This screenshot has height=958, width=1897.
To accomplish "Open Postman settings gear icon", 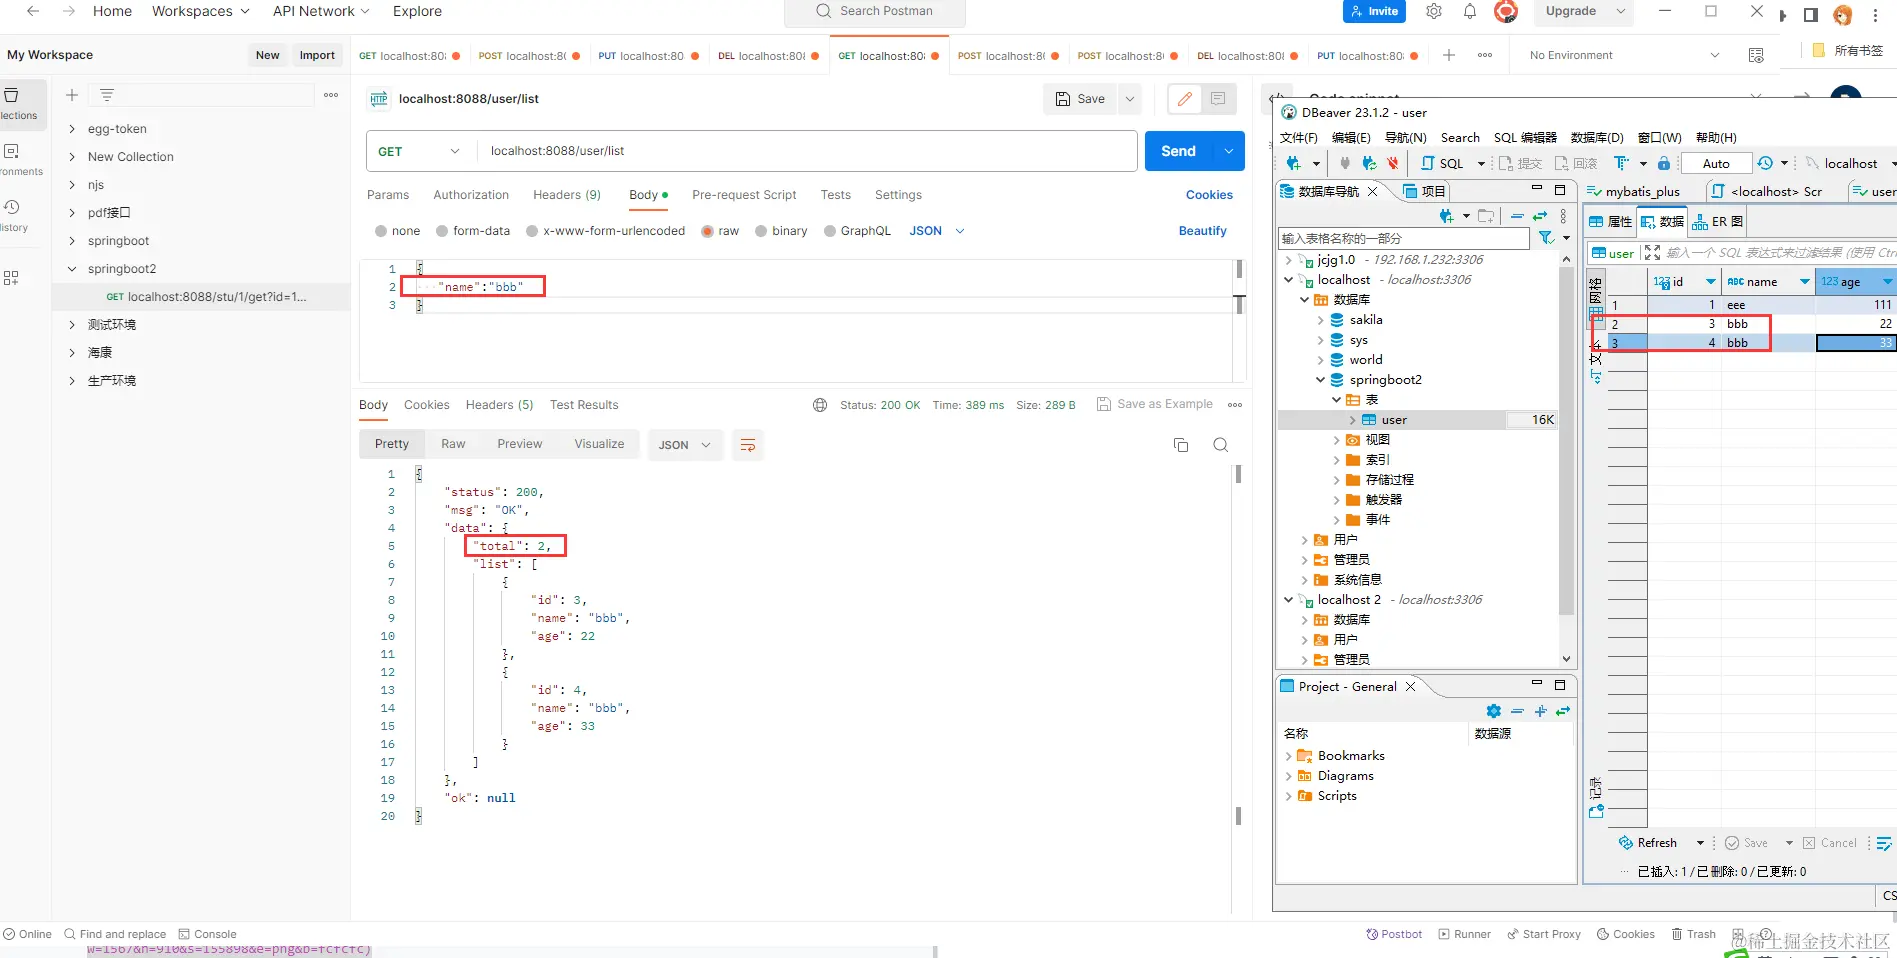I will pos(1434,11).
